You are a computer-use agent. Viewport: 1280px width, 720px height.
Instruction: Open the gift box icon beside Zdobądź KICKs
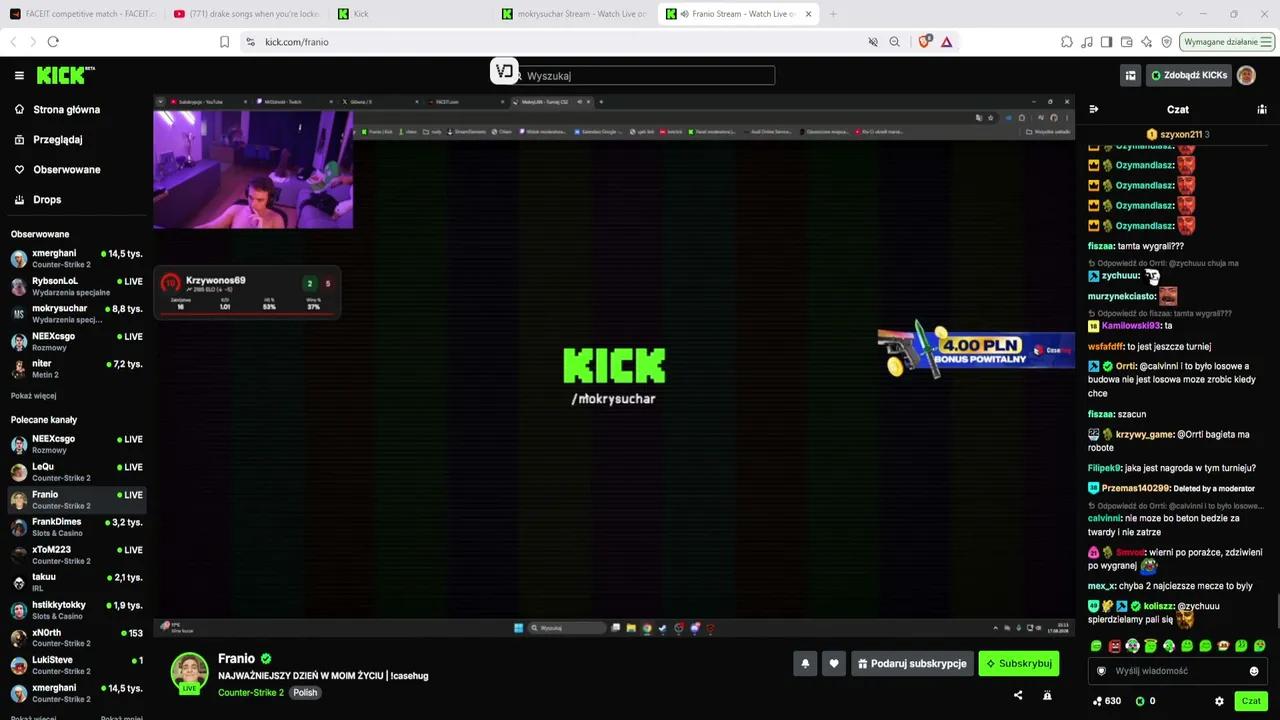click(x=1130, y=75)
